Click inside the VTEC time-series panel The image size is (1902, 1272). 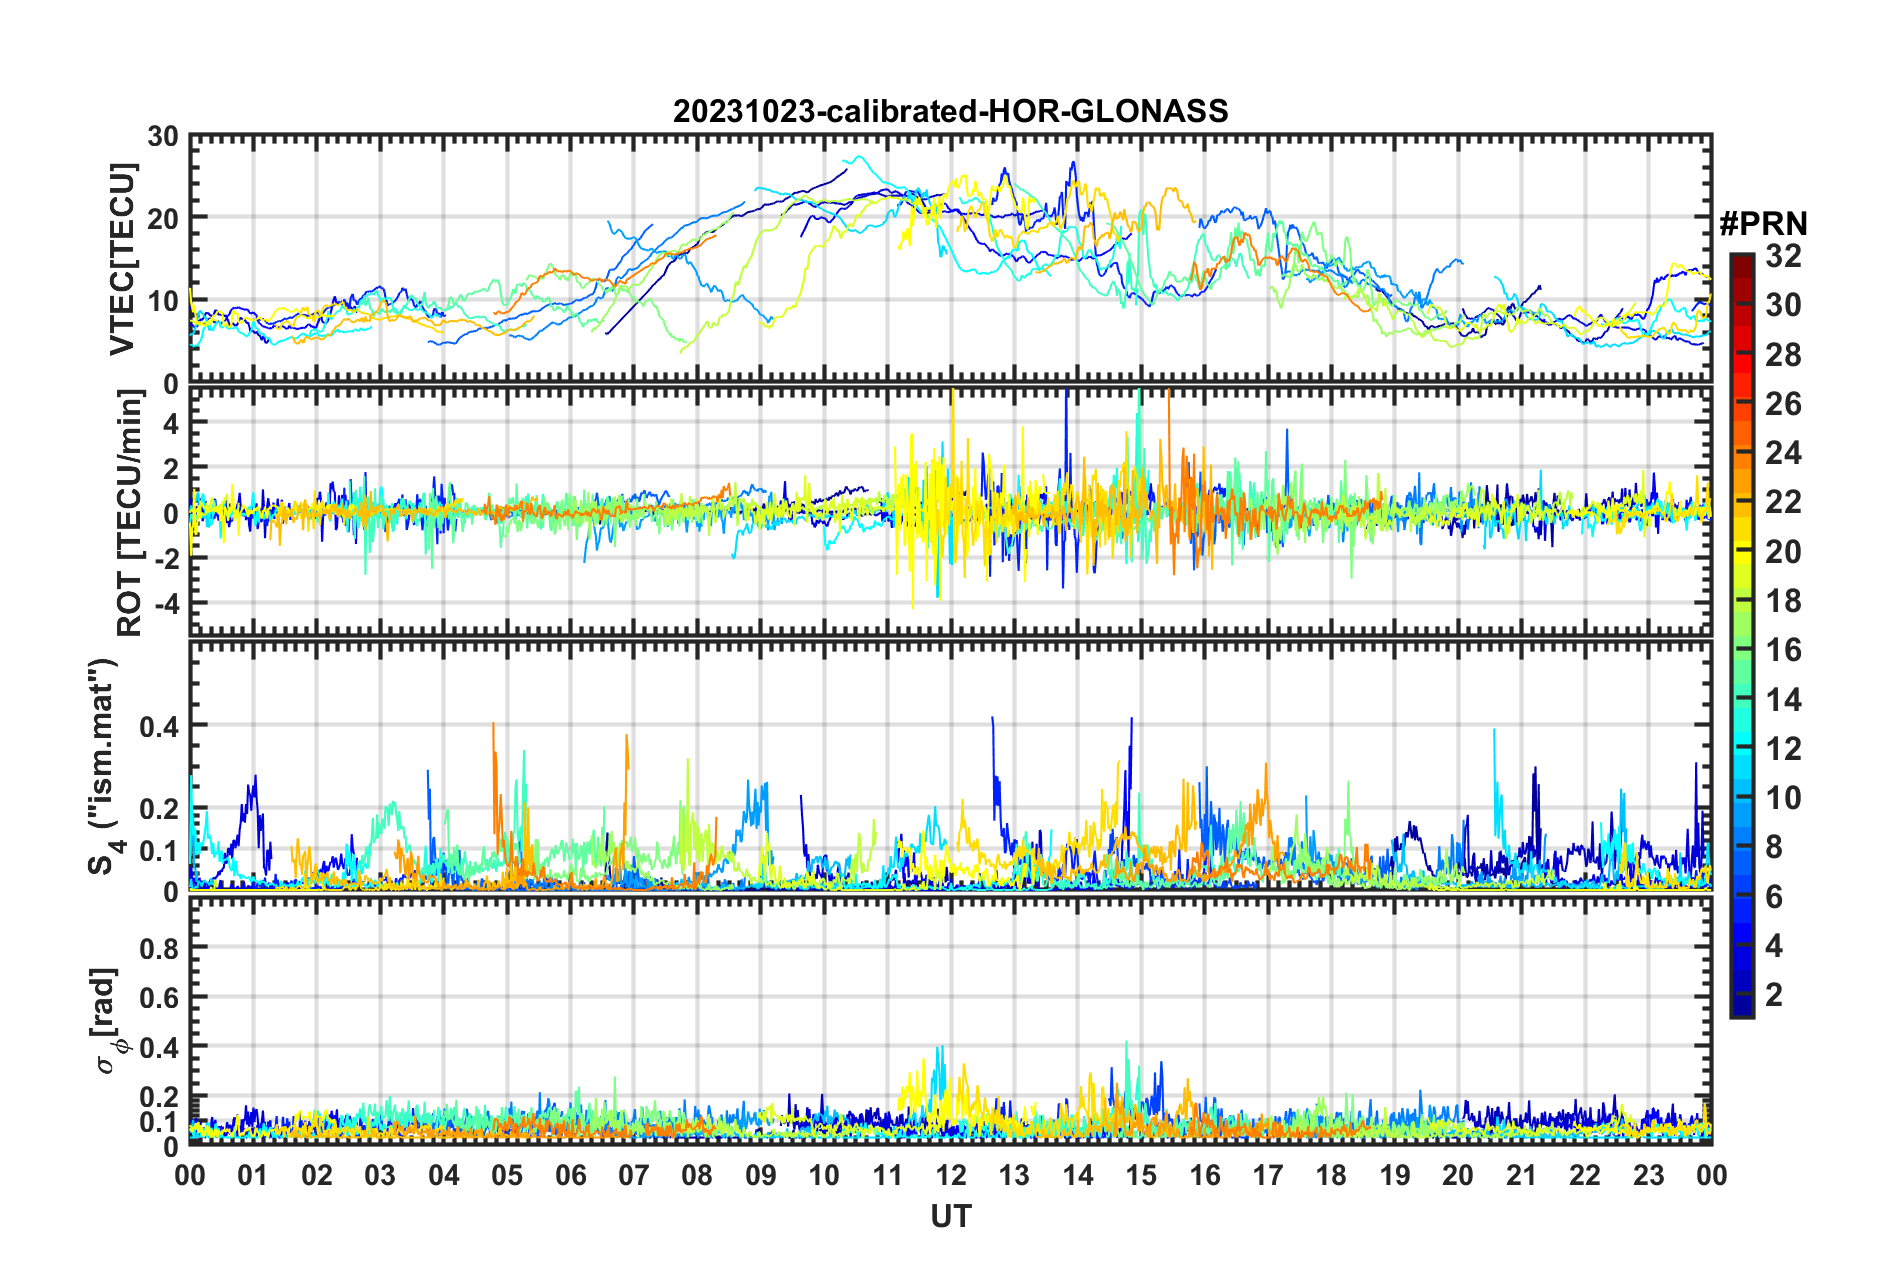click(950, 259)
